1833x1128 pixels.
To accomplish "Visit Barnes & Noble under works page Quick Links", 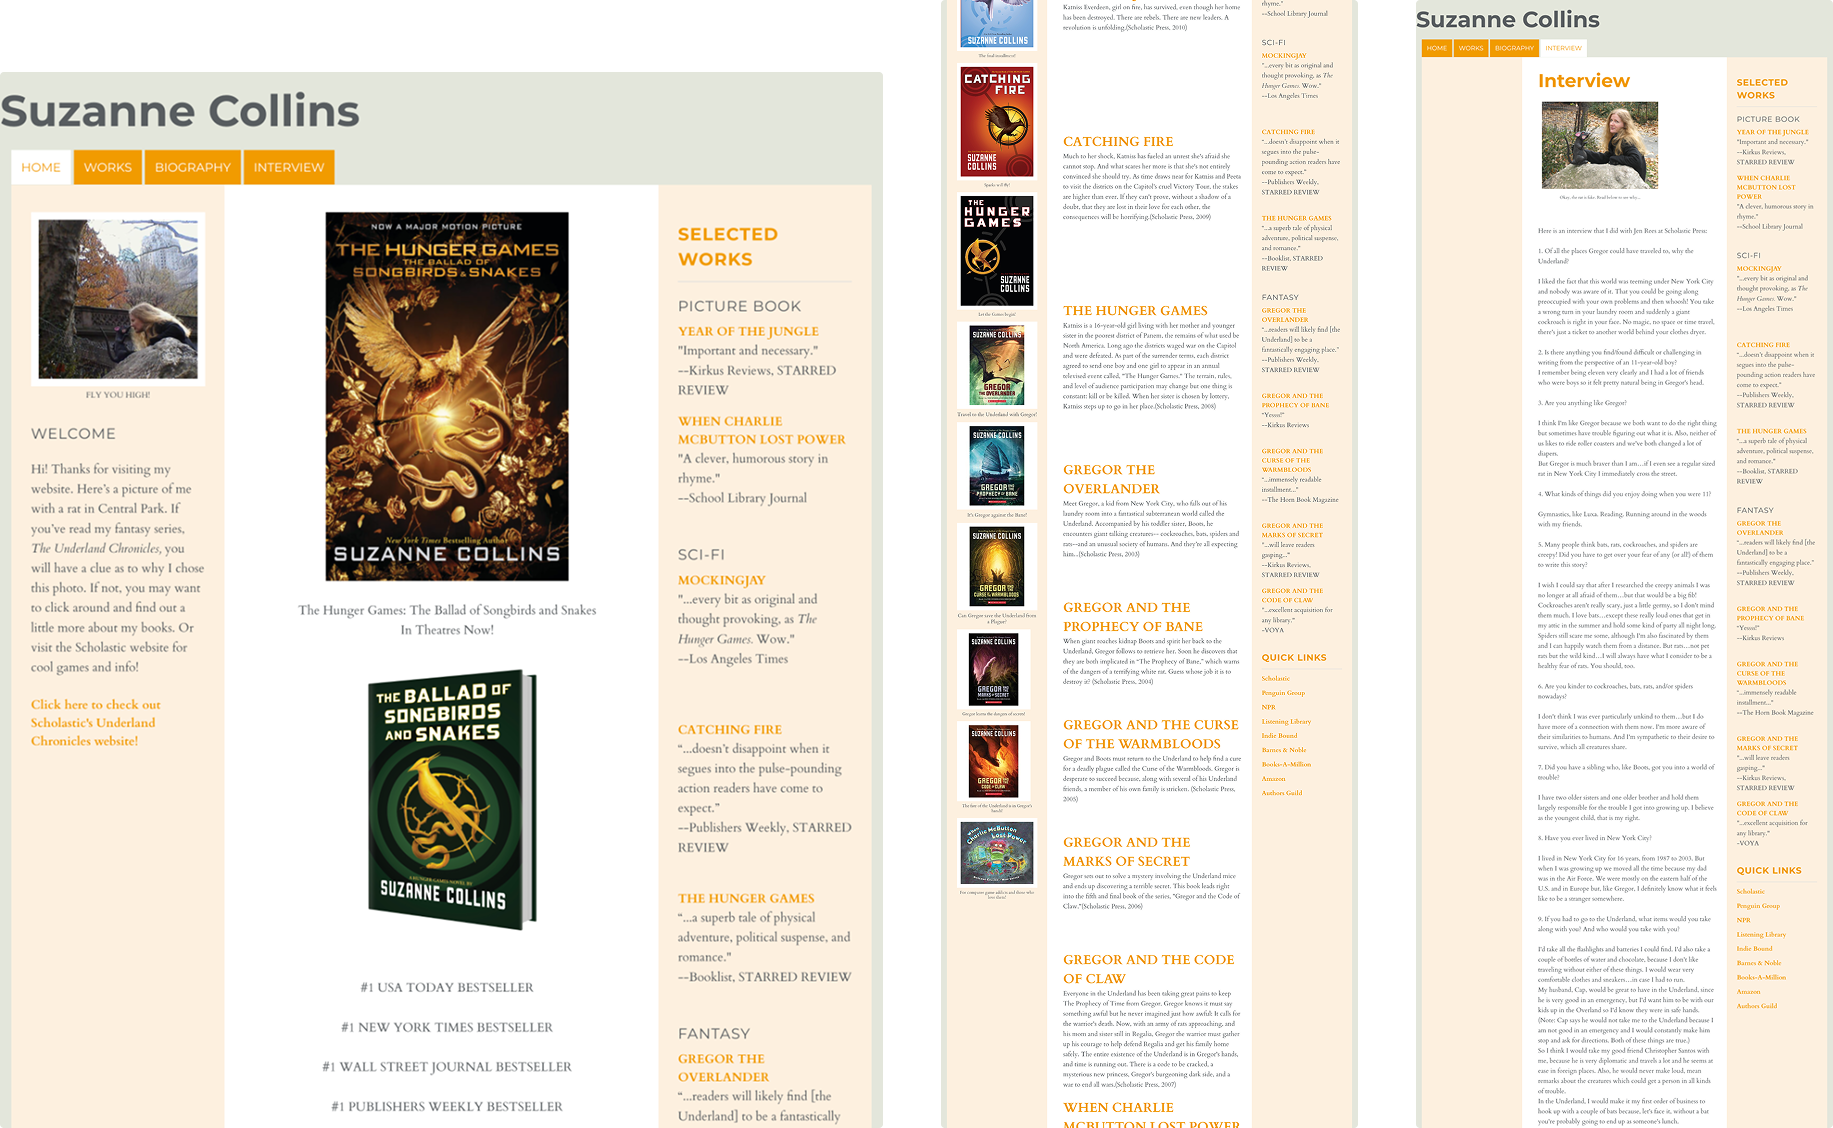I will click(1284, 750).
